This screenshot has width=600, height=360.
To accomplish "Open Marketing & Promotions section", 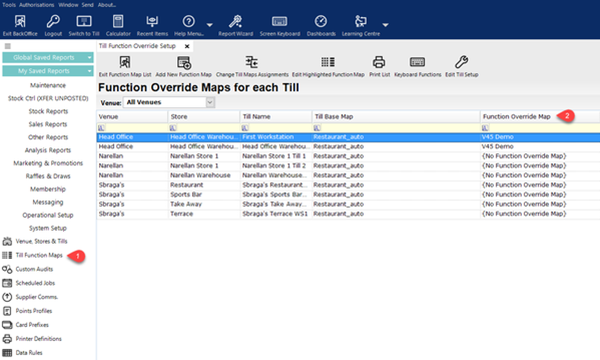I will [48, 163].
